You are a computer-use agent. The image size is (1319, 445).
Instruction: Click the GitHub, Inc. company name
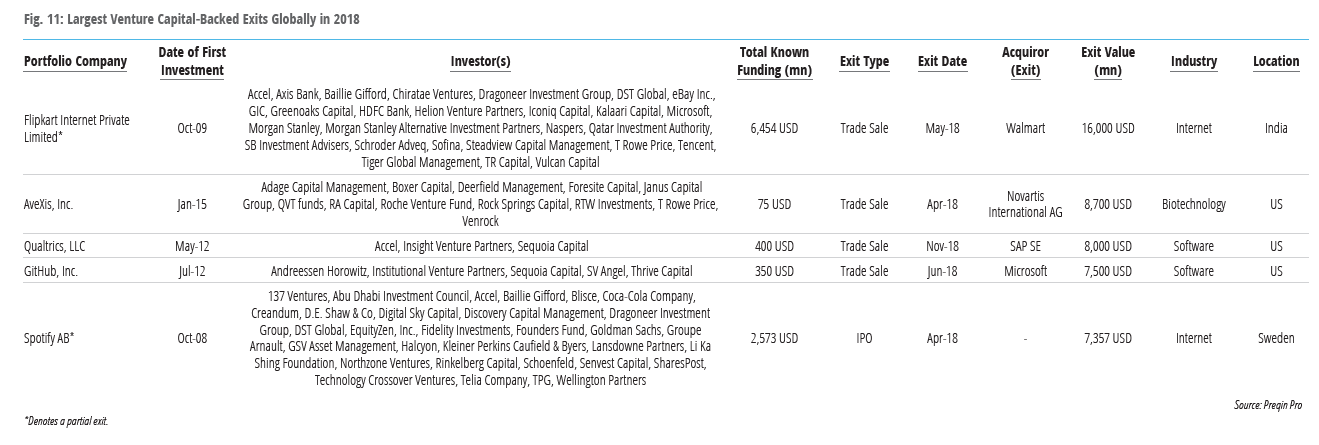click(51, 271)
